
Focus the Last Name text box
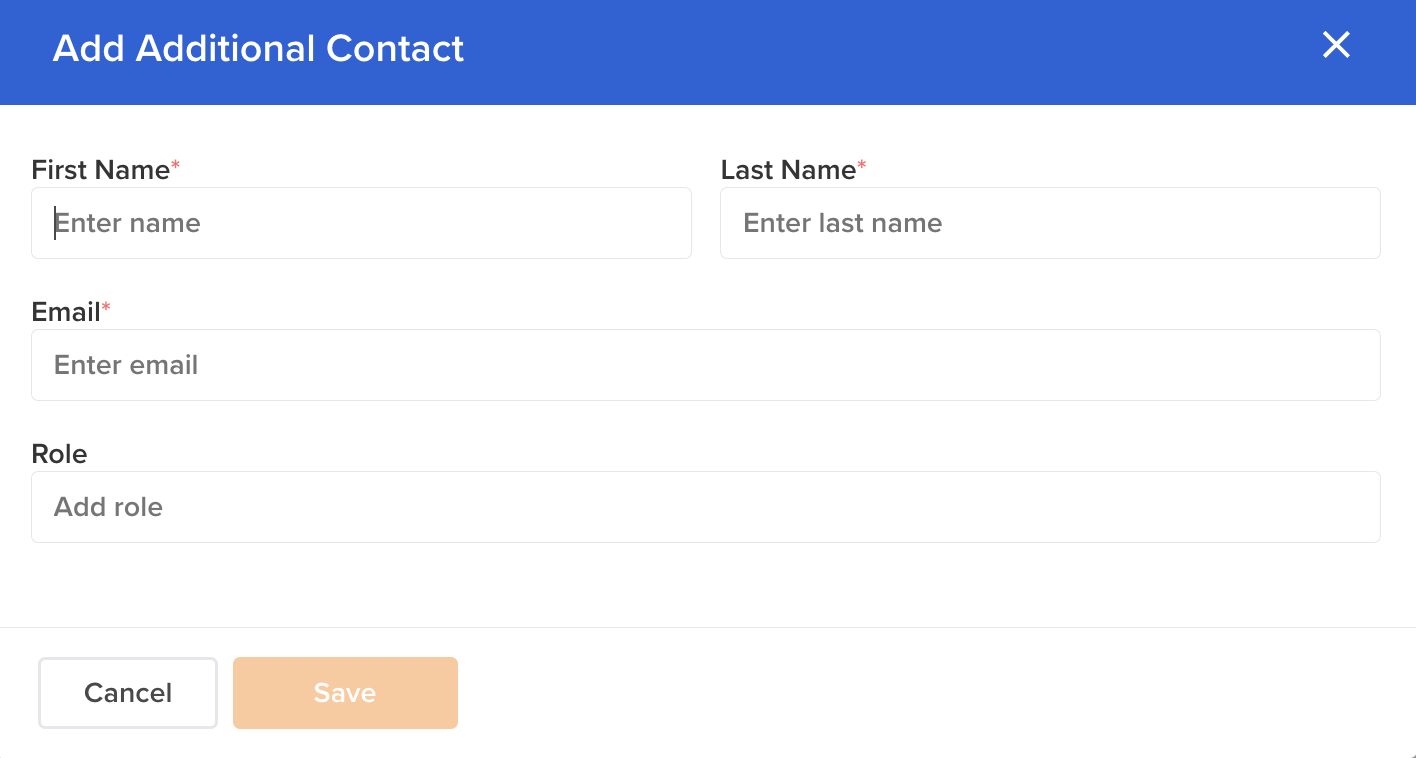1050,223
